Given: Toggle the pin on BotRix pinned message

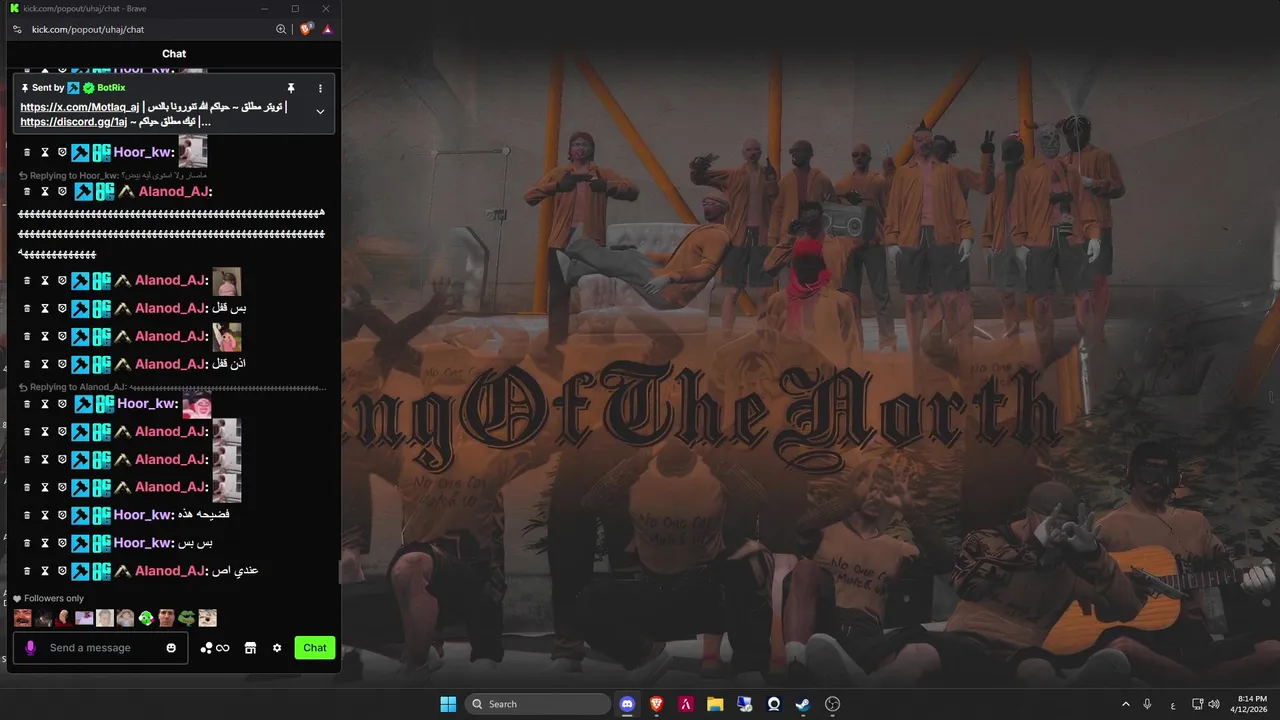Looking at the screenshot, I should point(291,88).
